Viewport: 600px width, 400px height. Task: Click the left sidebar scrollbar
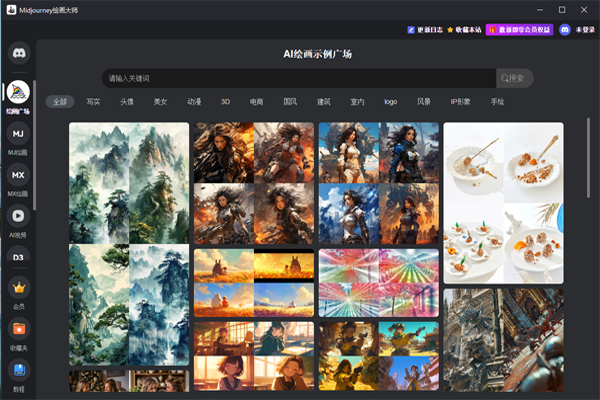[x=34, y=145]
